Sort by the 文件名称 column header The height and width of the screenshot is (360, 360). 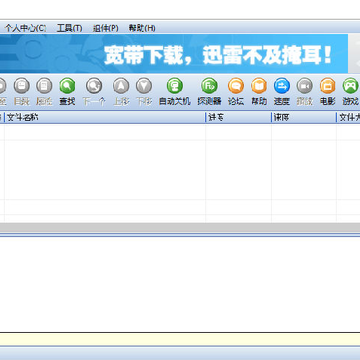point(105,117)
